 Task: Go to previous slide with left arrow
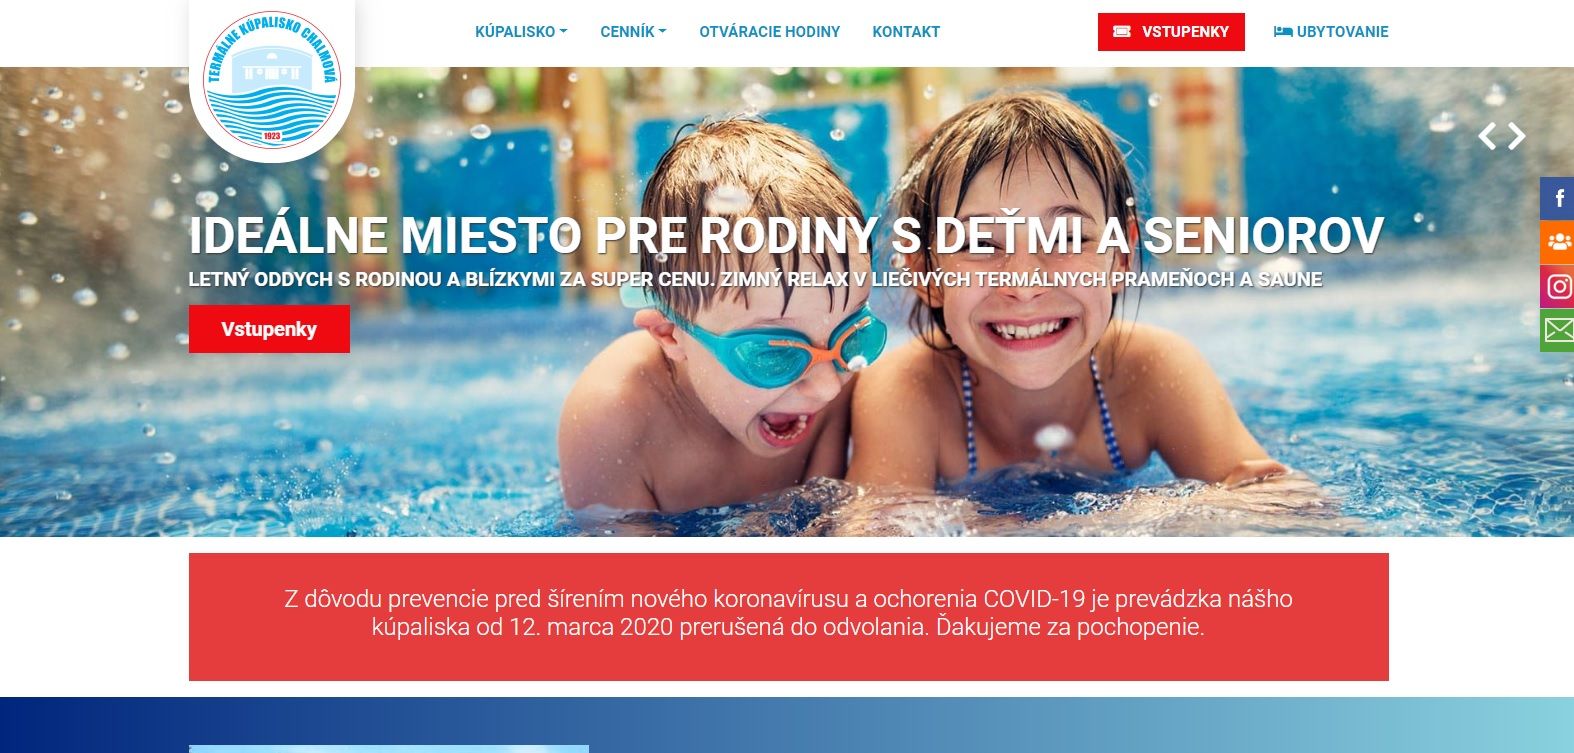[x=1487, y=136]
